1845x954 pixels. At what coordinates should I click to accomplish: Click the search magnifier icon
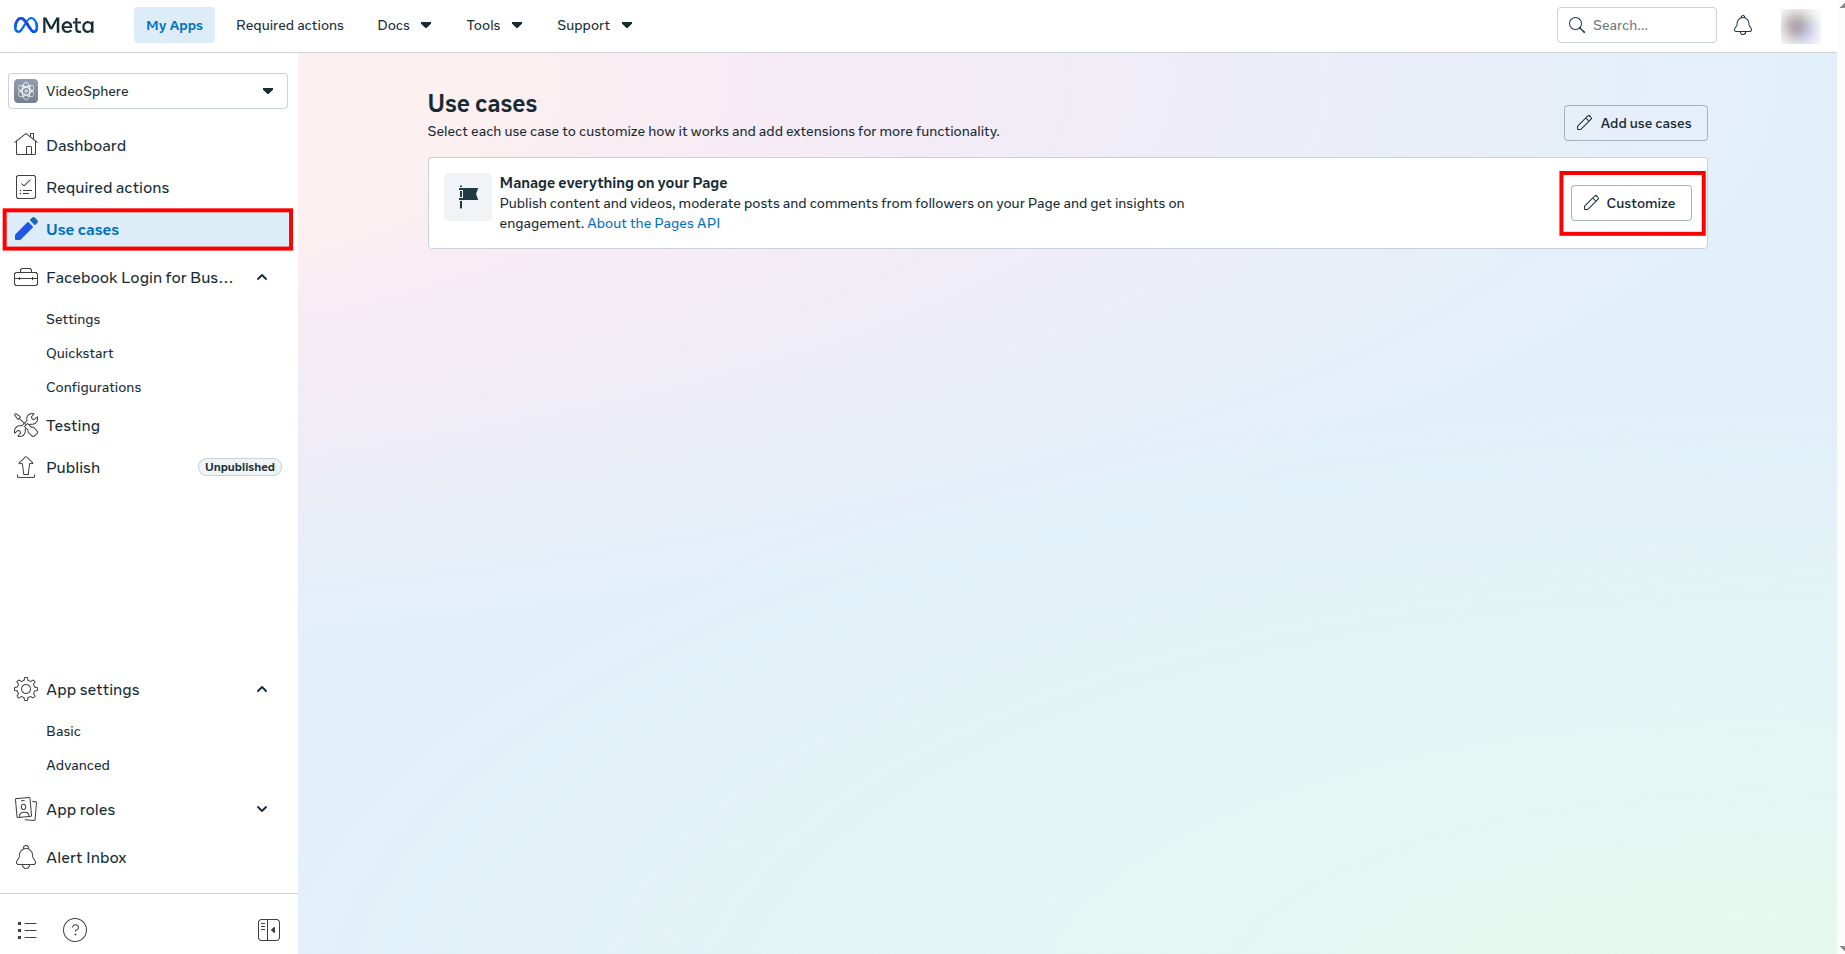pyautogui.click(x=1577, y=25)
